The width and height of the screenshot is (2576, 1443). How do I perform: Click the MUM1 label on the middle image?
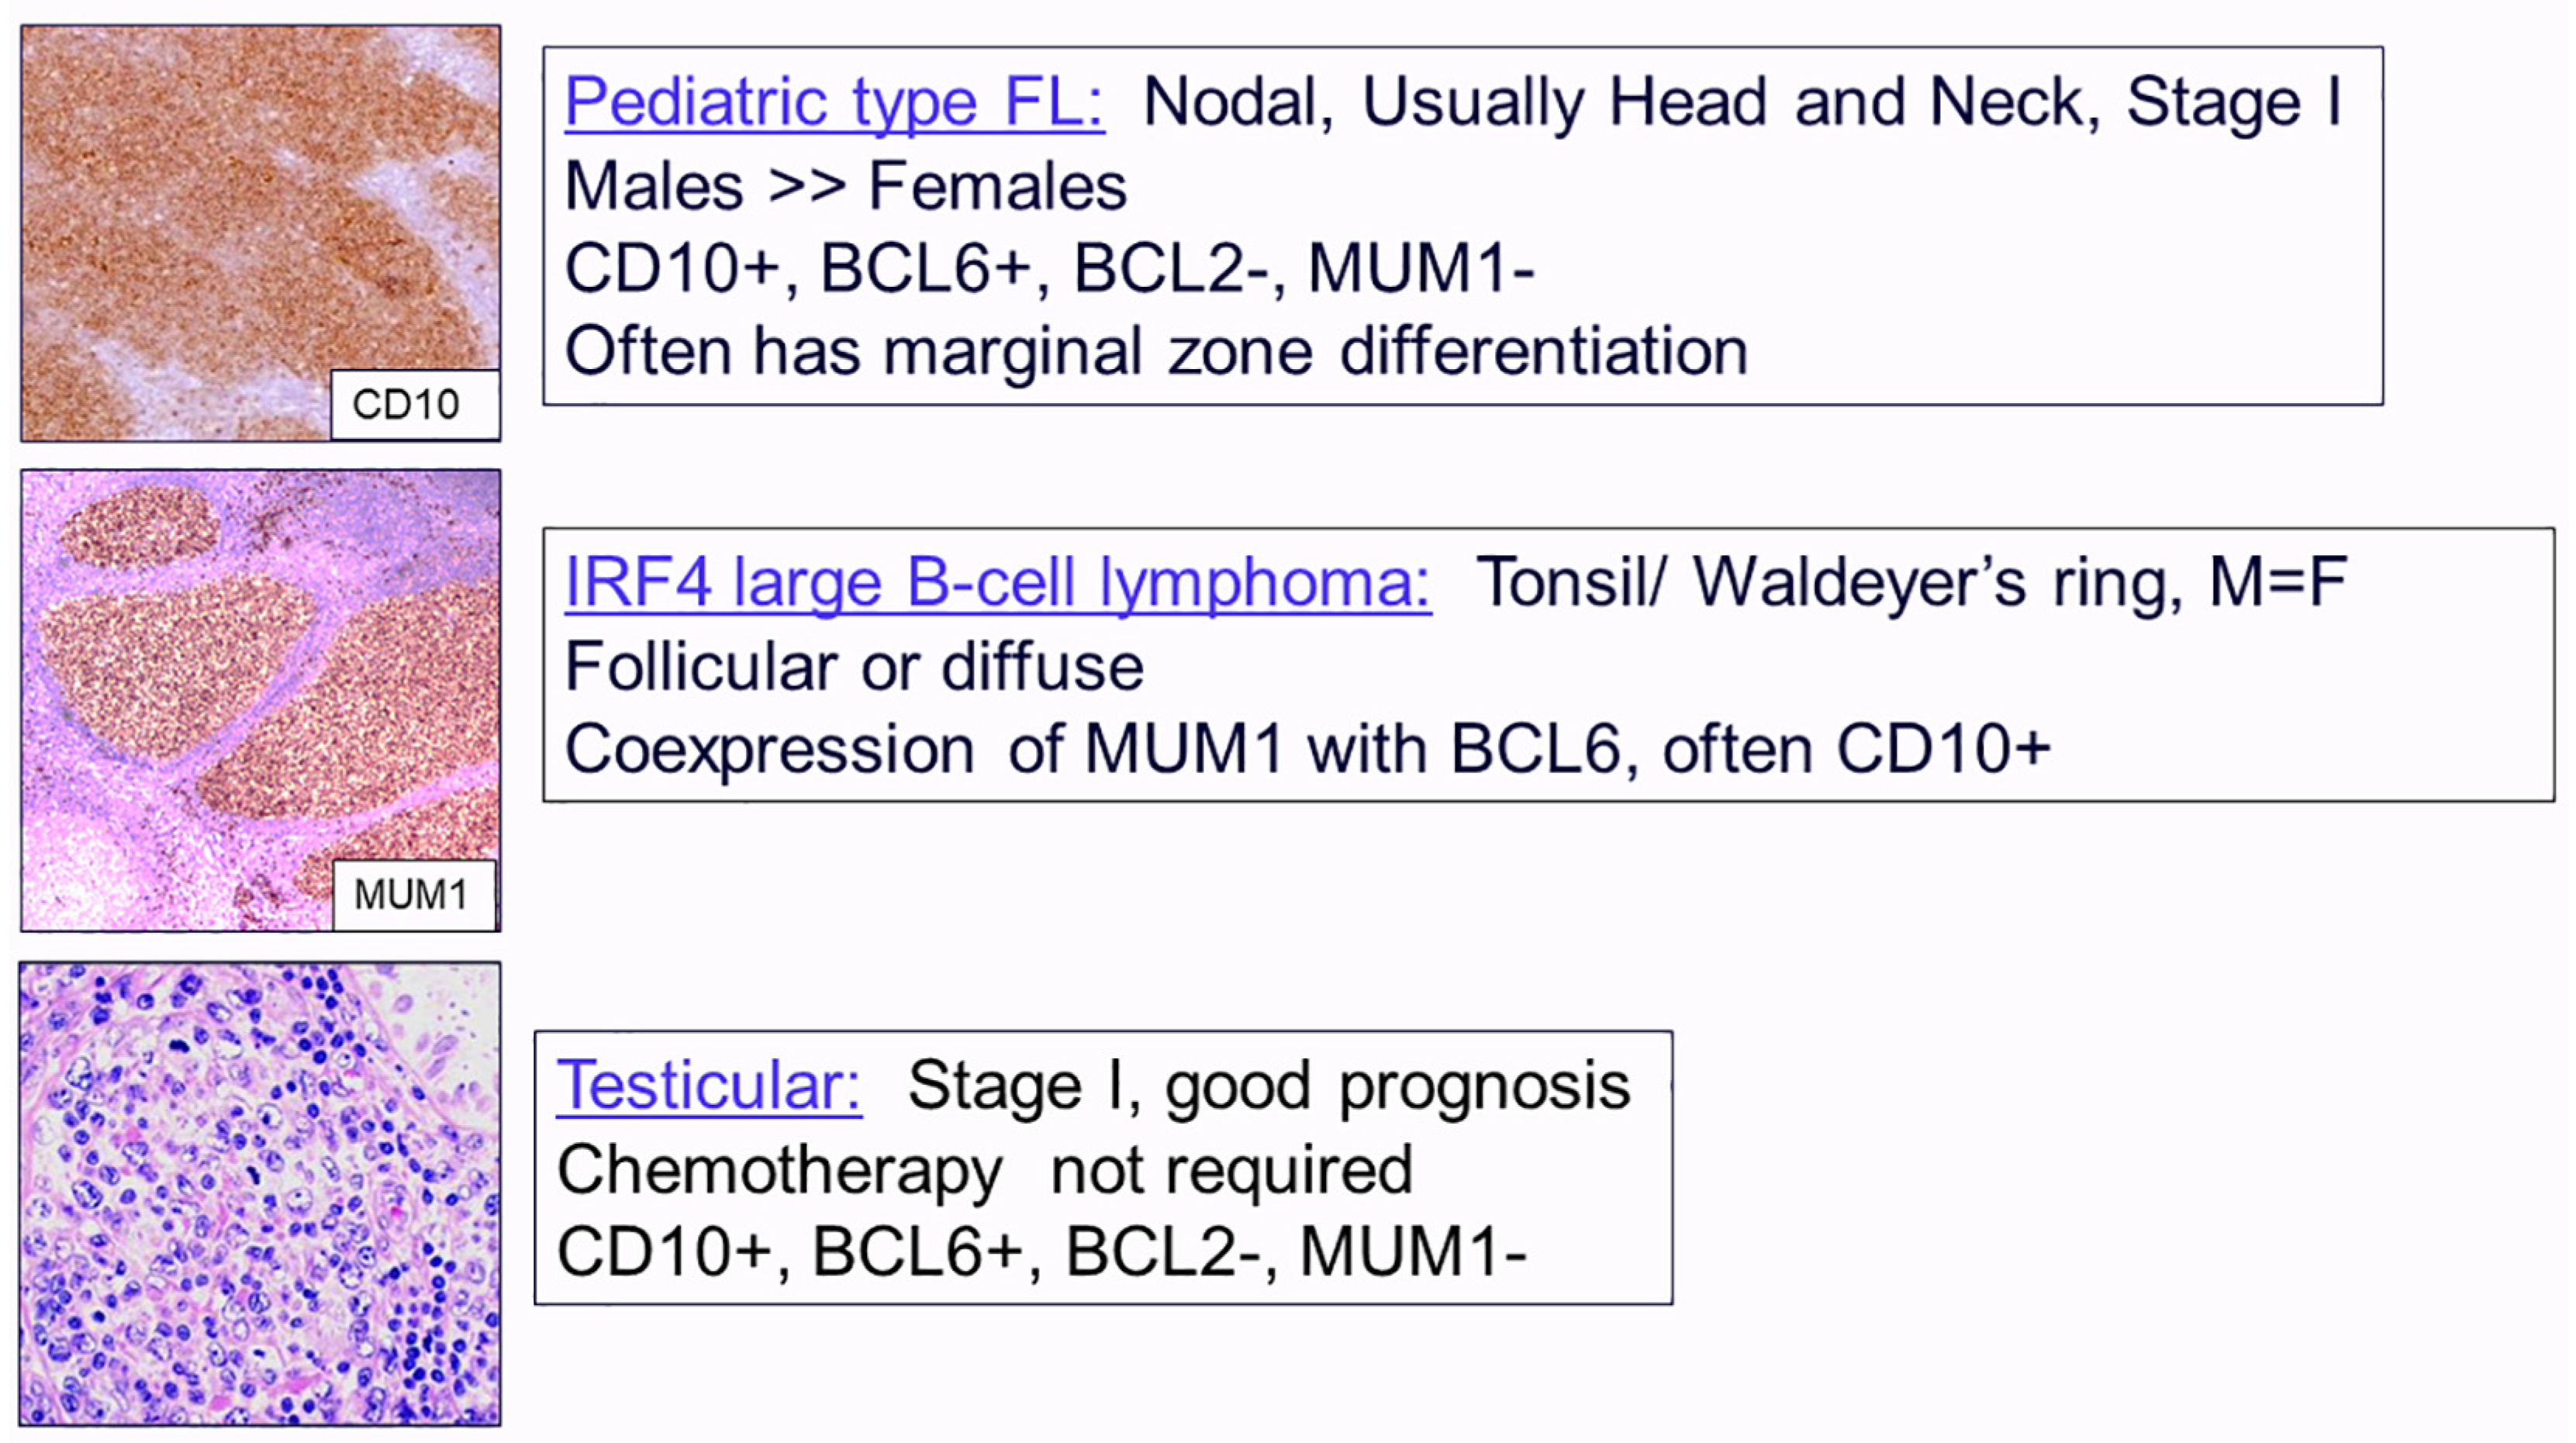(x=411, y=895)
